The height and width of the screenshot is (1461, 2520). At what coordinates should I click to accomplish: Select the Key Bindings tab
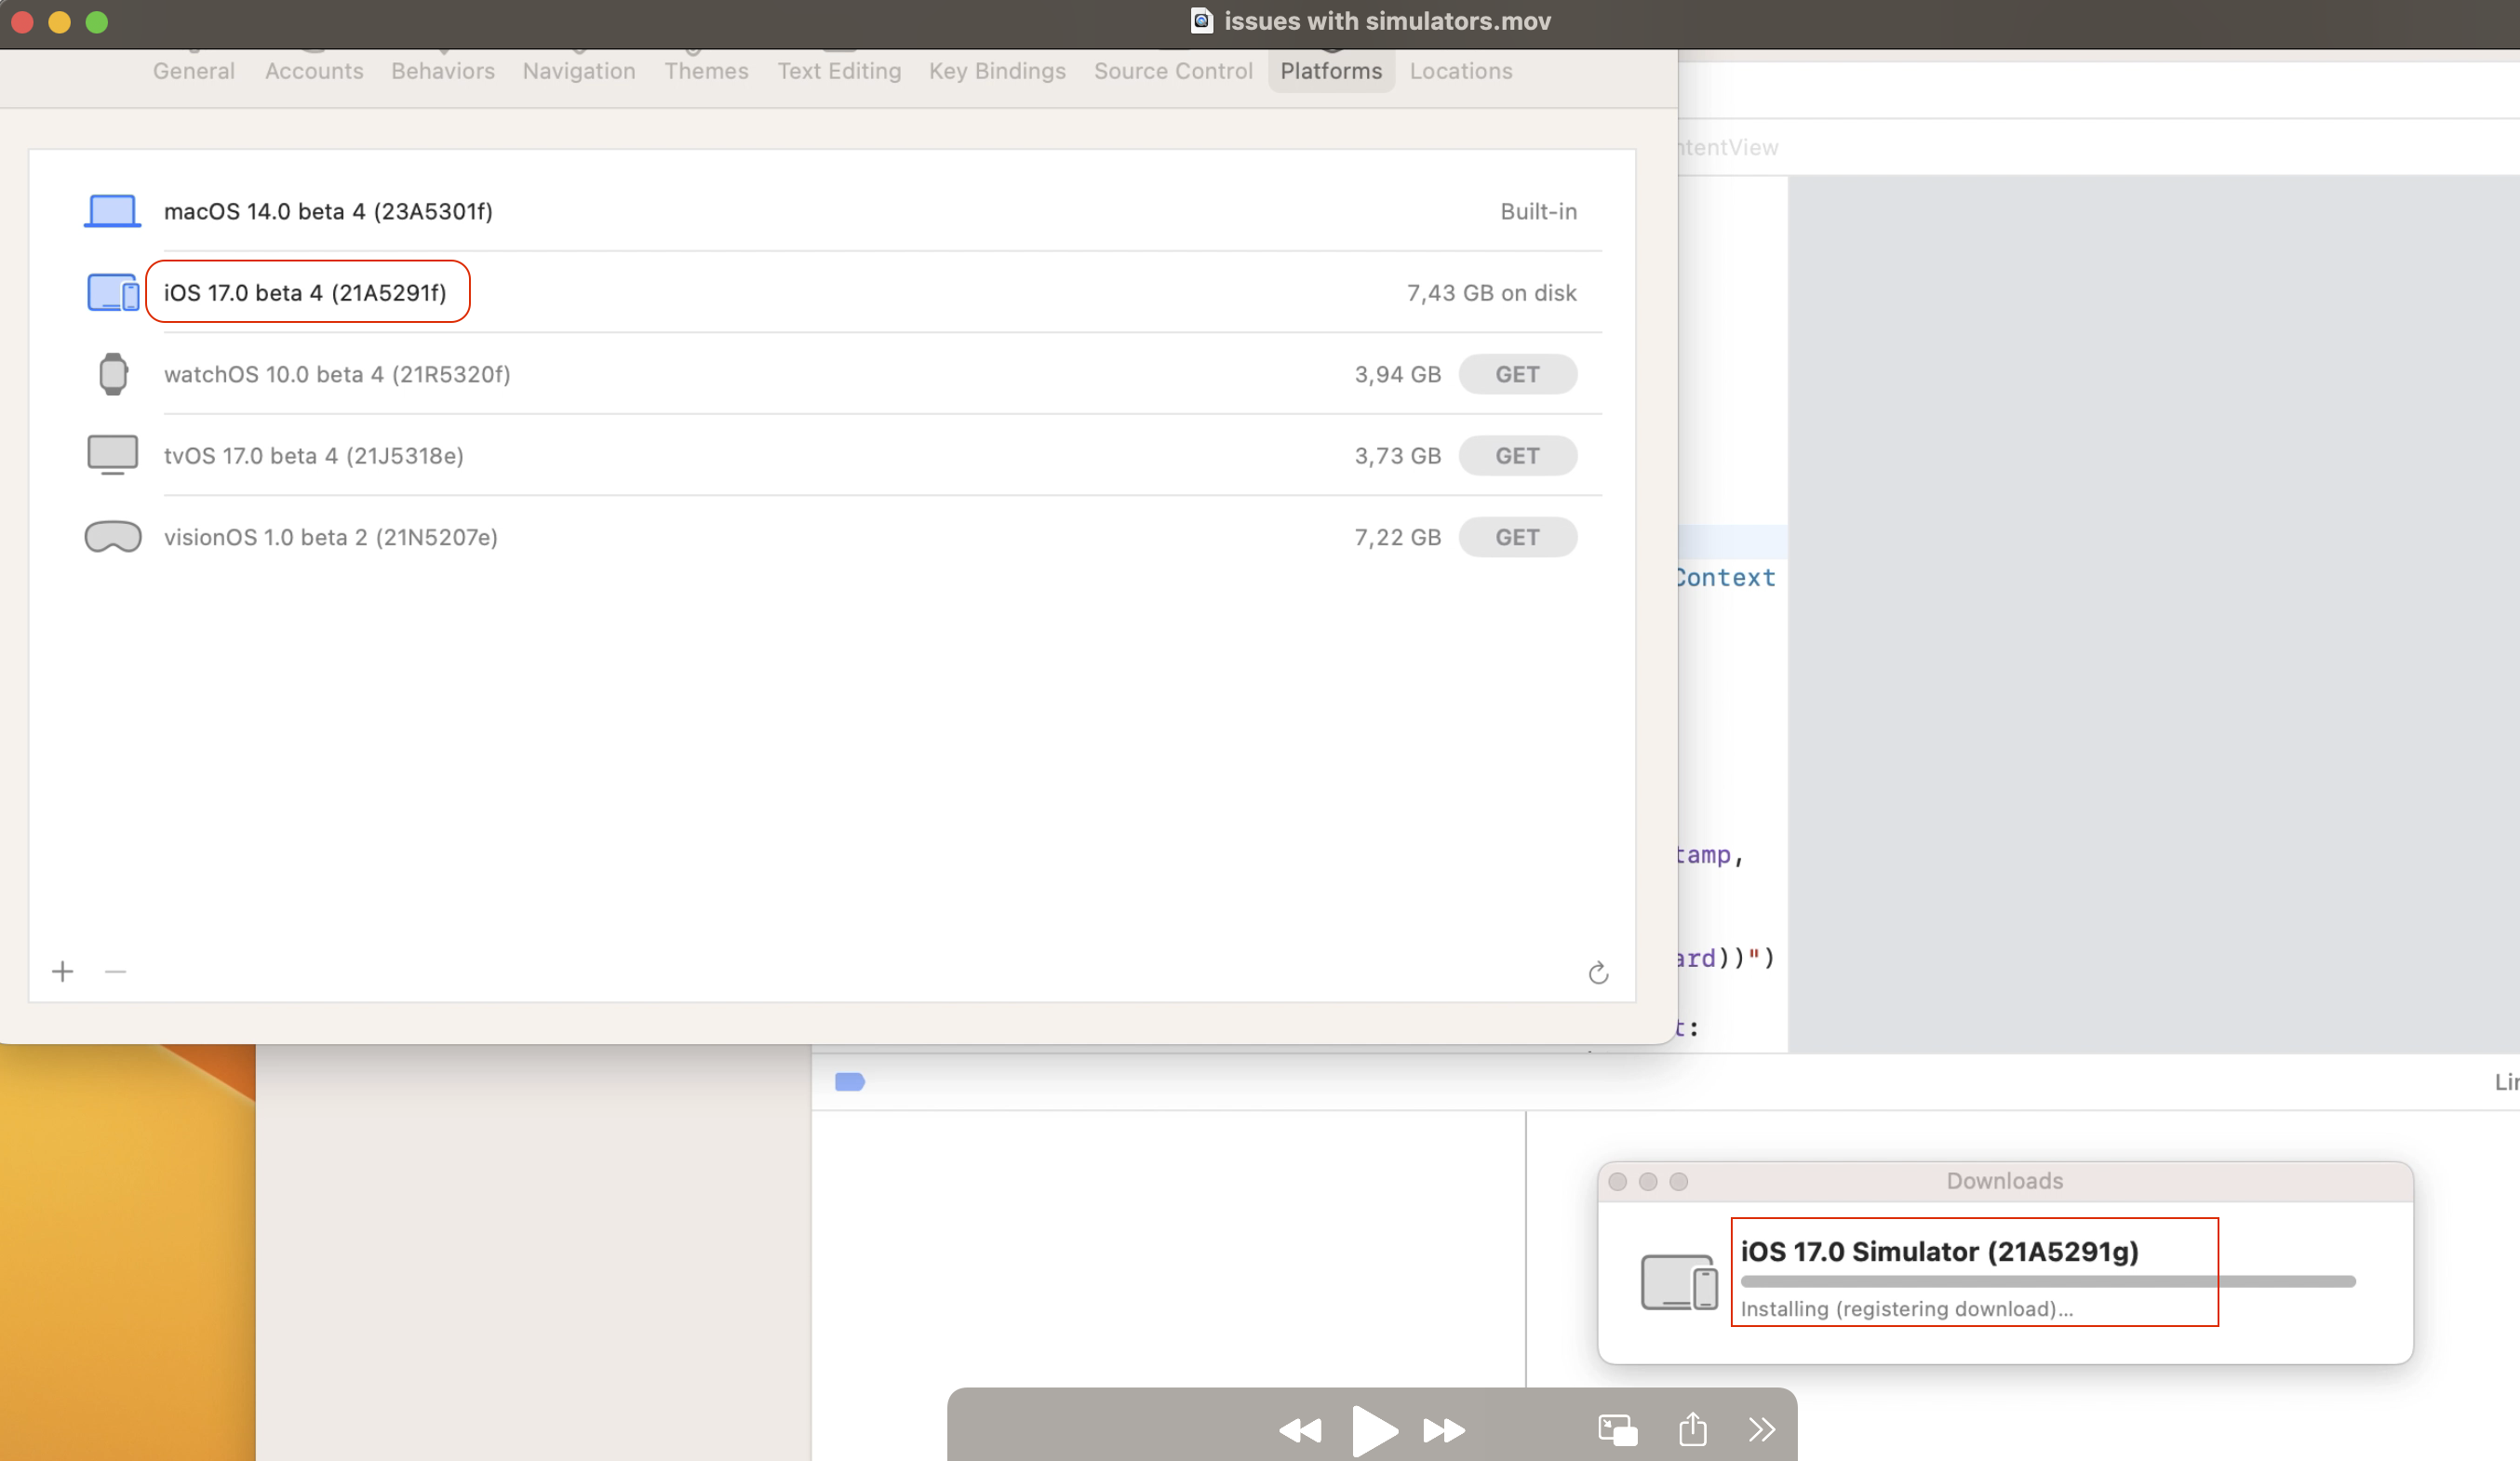[996, 71]
